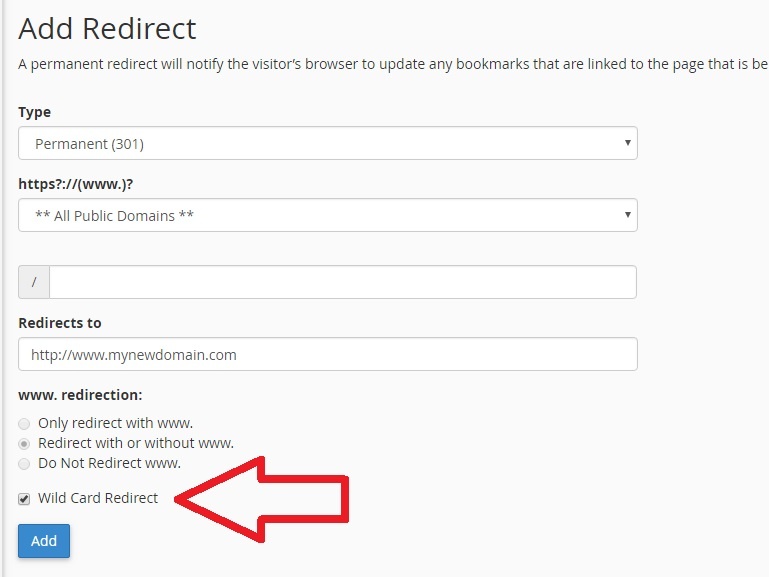Click the slash prefix box
Image resolution: width=769 pixels, height=577 pixels.
34,282
